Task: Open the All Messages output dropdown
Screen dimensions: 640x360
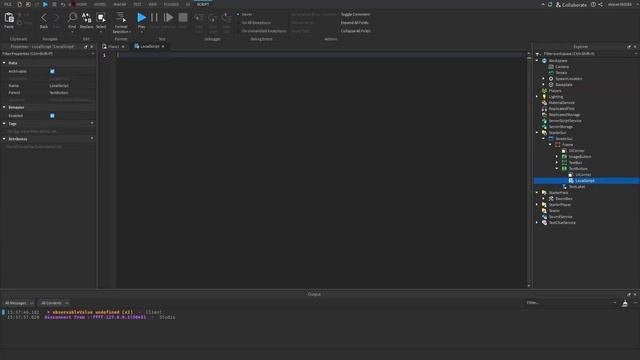Action: point(19,303)
